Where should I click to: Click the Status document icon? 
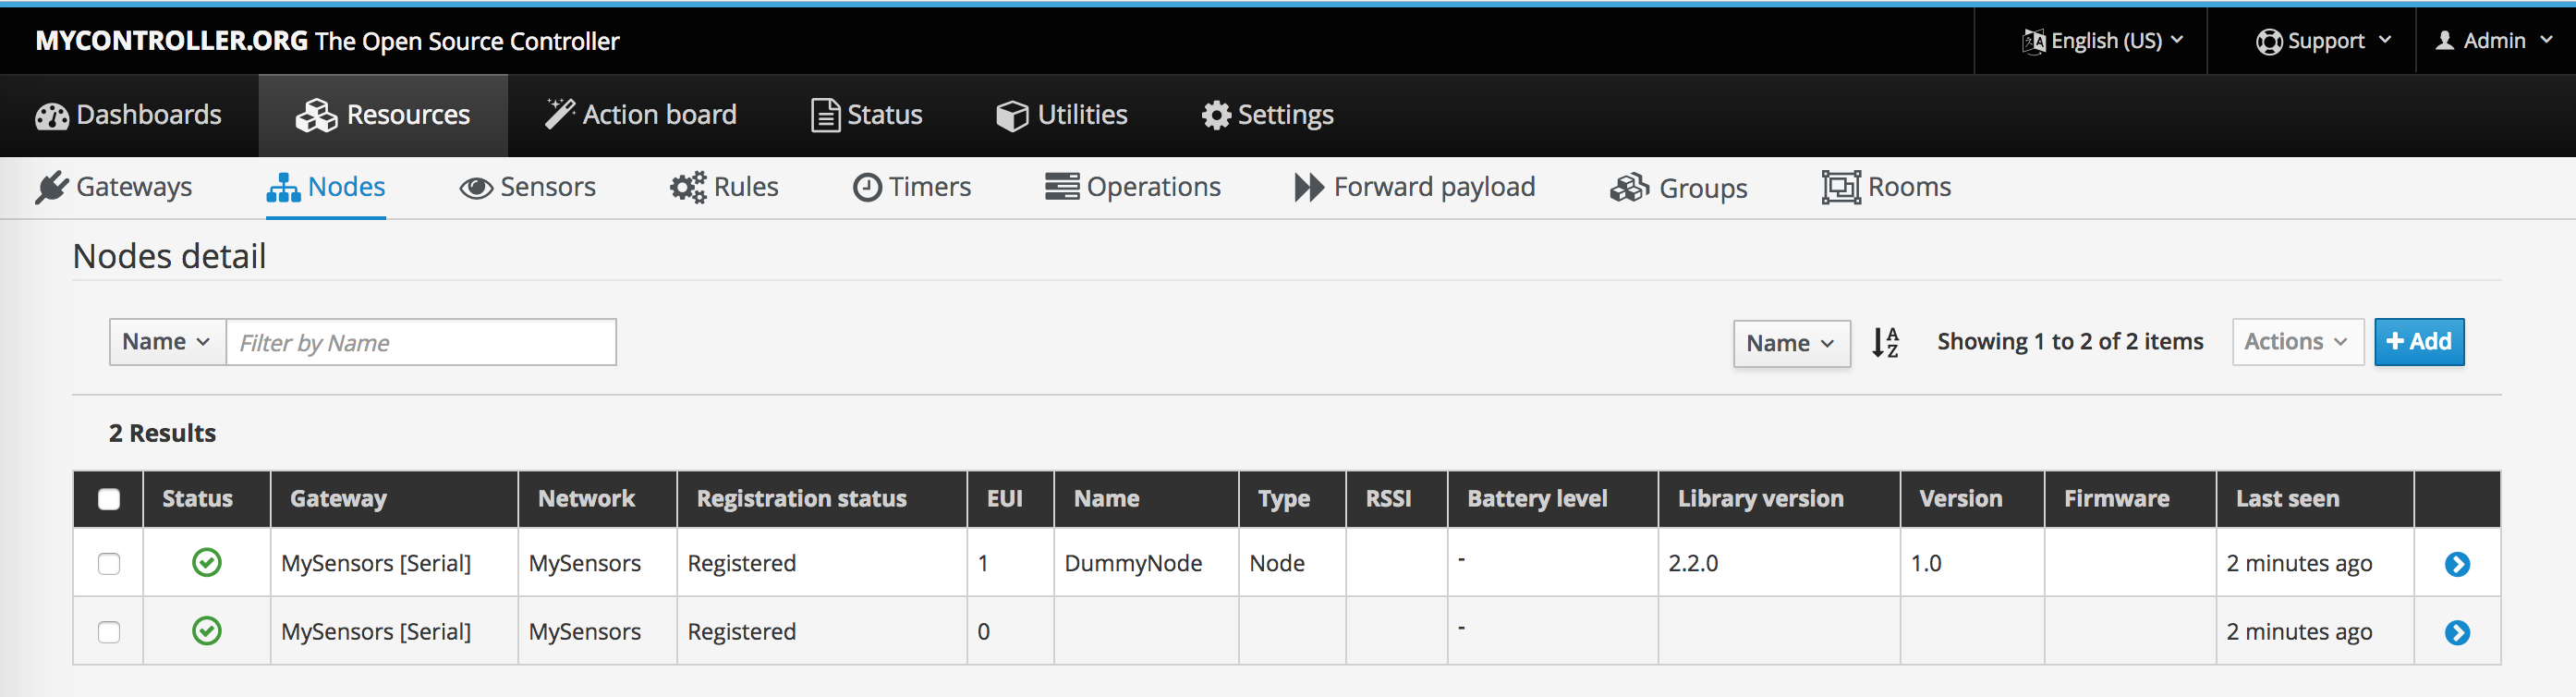click(x=825, y=116)
